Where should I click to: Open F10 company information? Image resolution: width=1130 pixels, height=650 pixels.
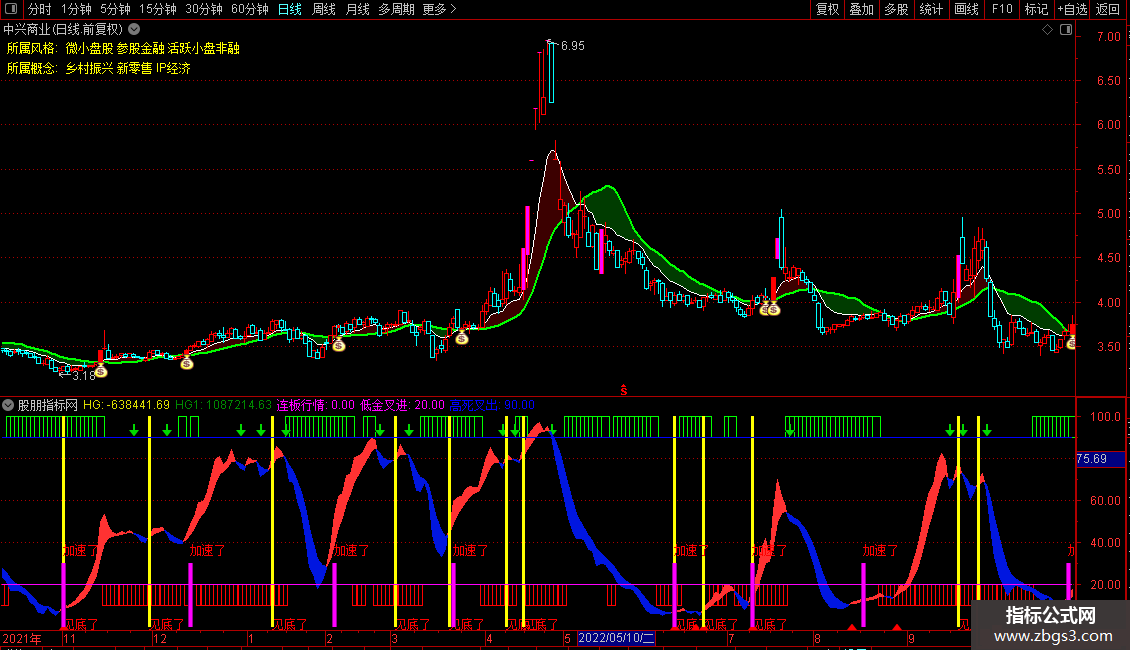click(1001, 9)
